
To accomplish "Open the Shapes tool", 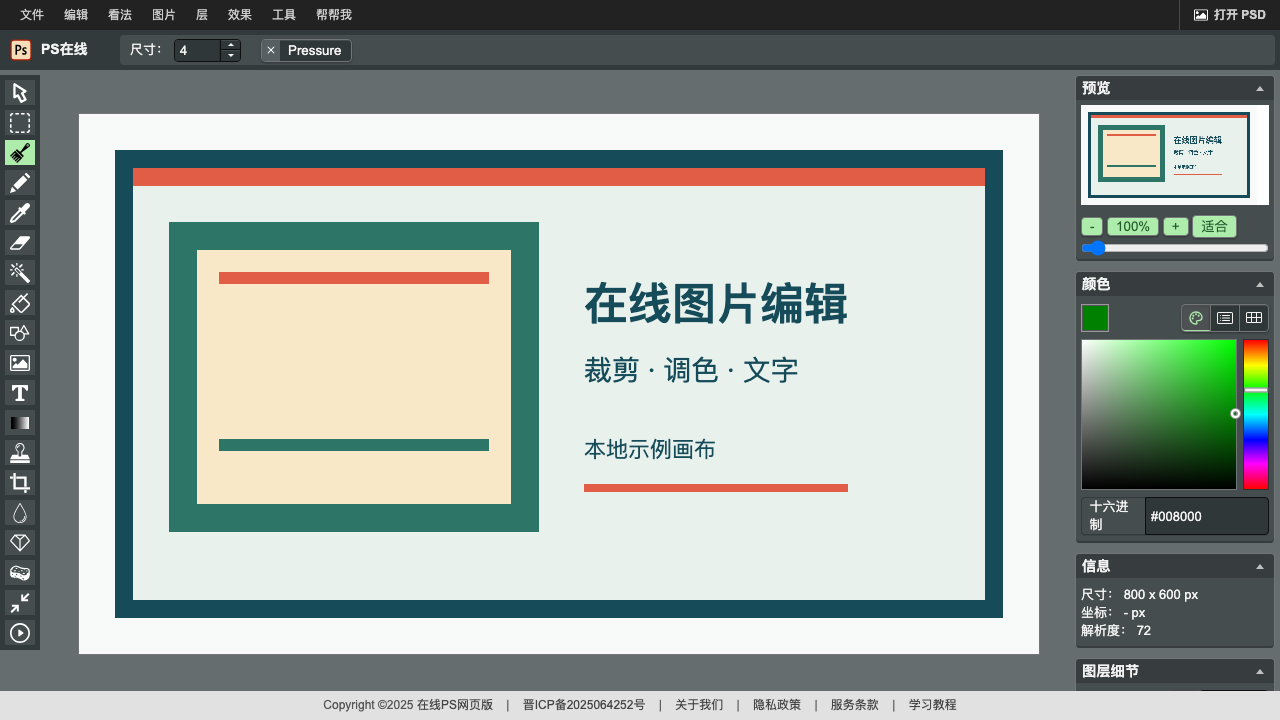I will (x=20, y=333).
